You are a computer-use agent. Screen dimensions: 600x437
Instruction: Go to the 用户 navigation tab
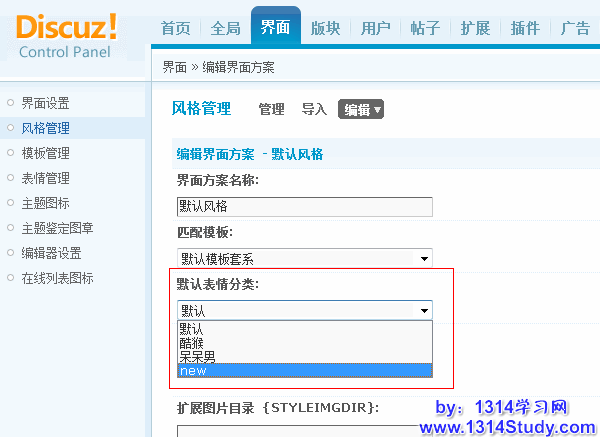(376, 28)
